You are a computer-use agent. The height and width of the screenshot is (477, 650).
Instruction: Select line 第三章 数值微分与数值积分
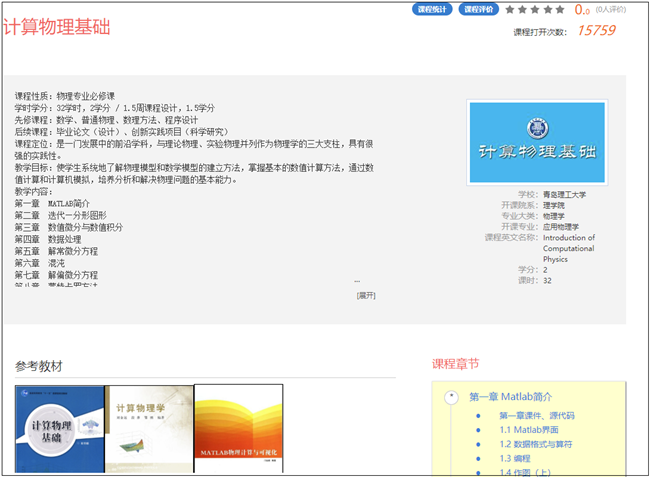[69, 228]
